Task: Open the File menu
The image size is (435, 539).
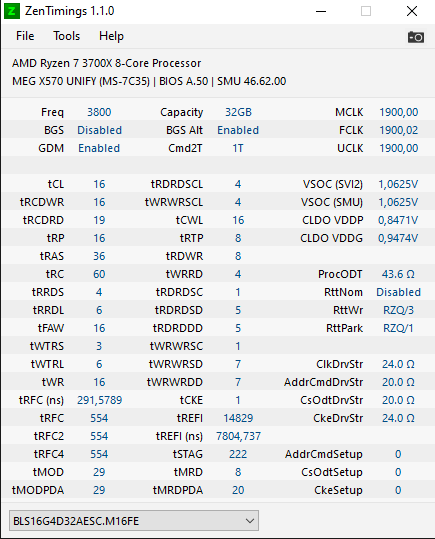Action: click(25, 36)
